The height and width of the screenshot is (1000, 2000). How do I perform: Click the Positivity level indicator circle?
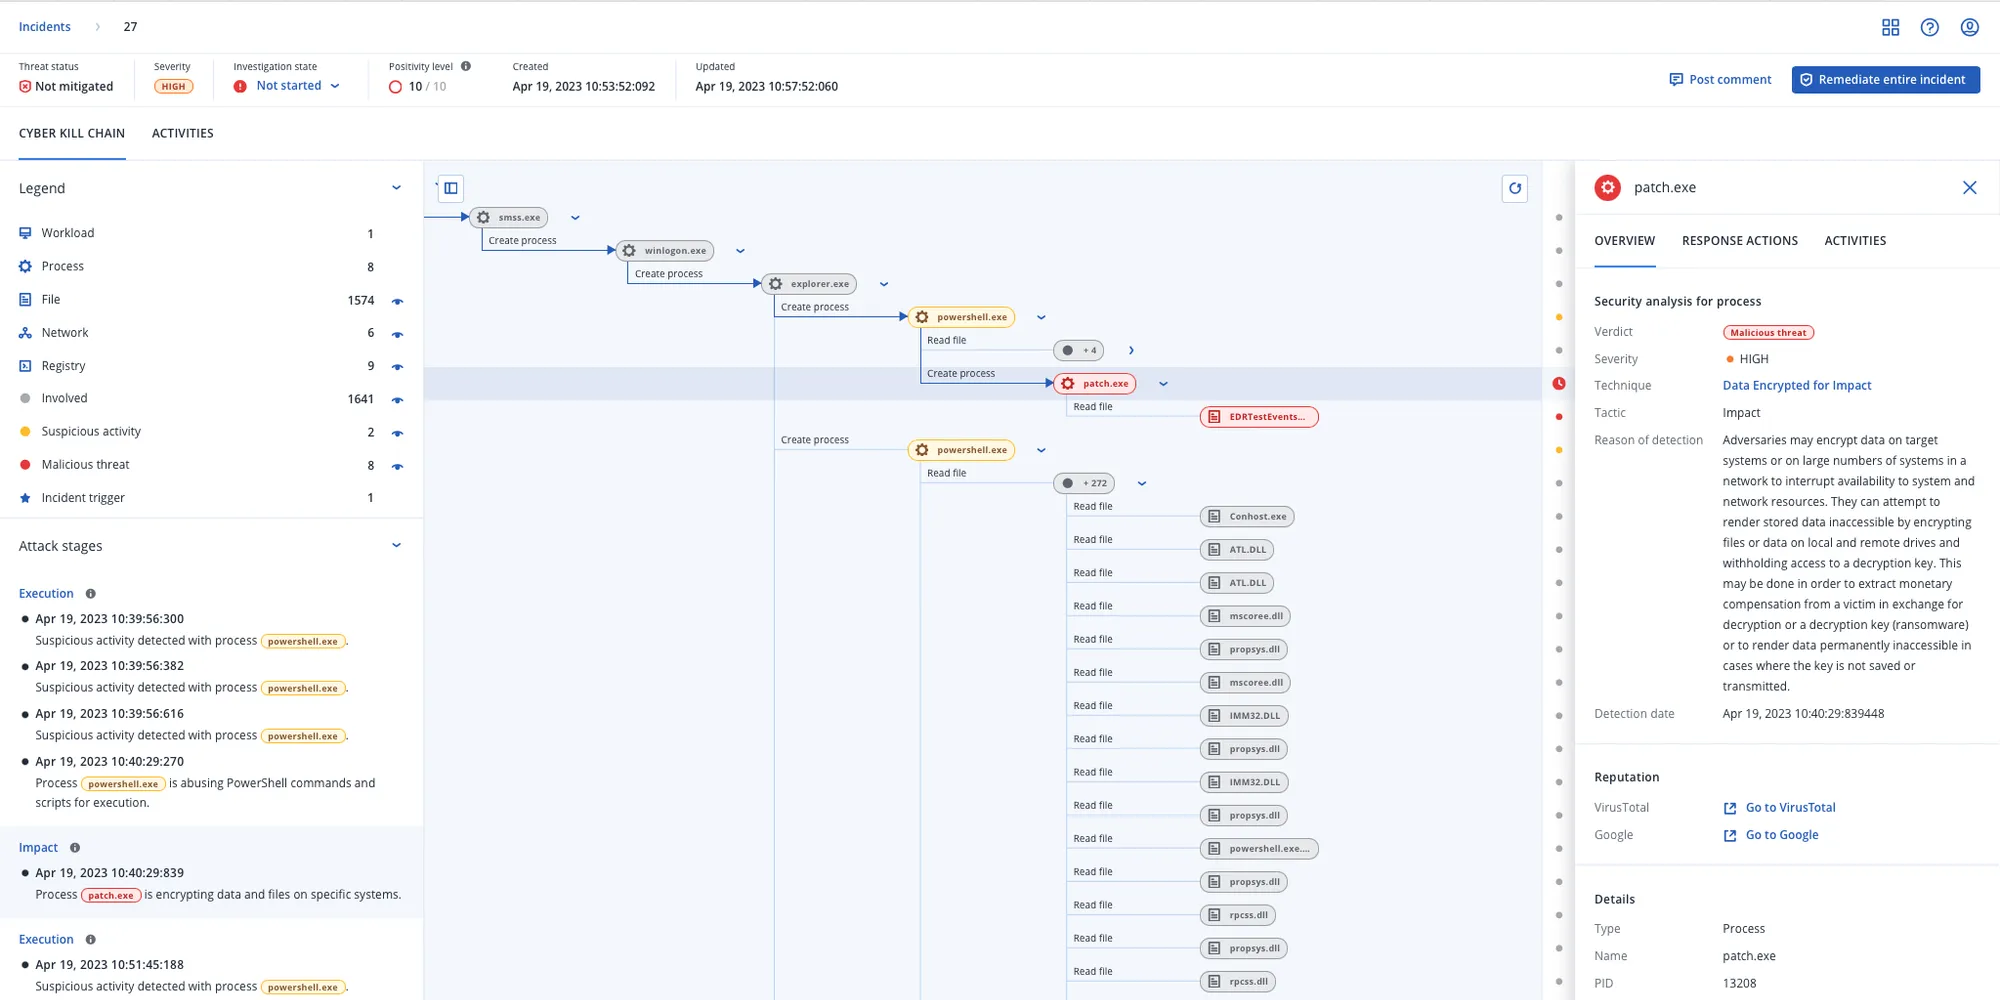pos(396,86)
